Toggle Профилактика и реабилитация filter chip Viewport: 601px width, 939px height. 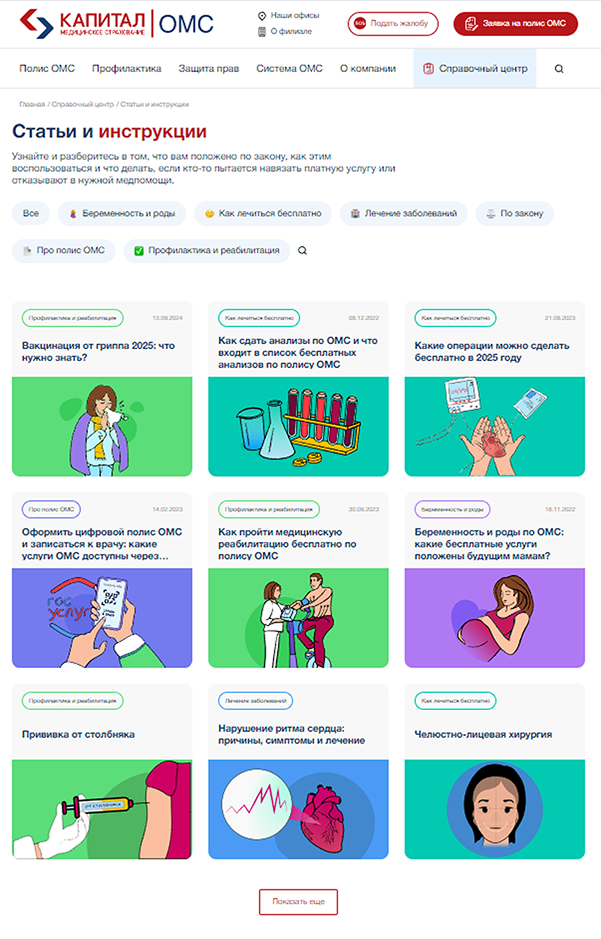point(207,251)
